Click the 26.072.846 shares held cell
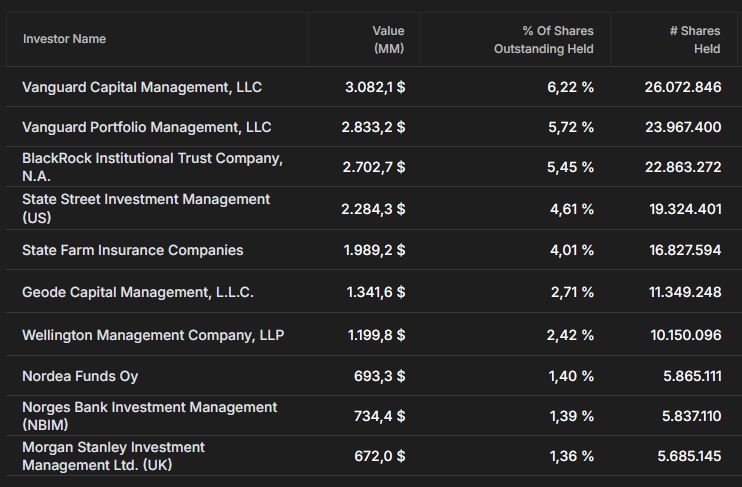This screenshot has height=487, width=742. coord(683,87)
